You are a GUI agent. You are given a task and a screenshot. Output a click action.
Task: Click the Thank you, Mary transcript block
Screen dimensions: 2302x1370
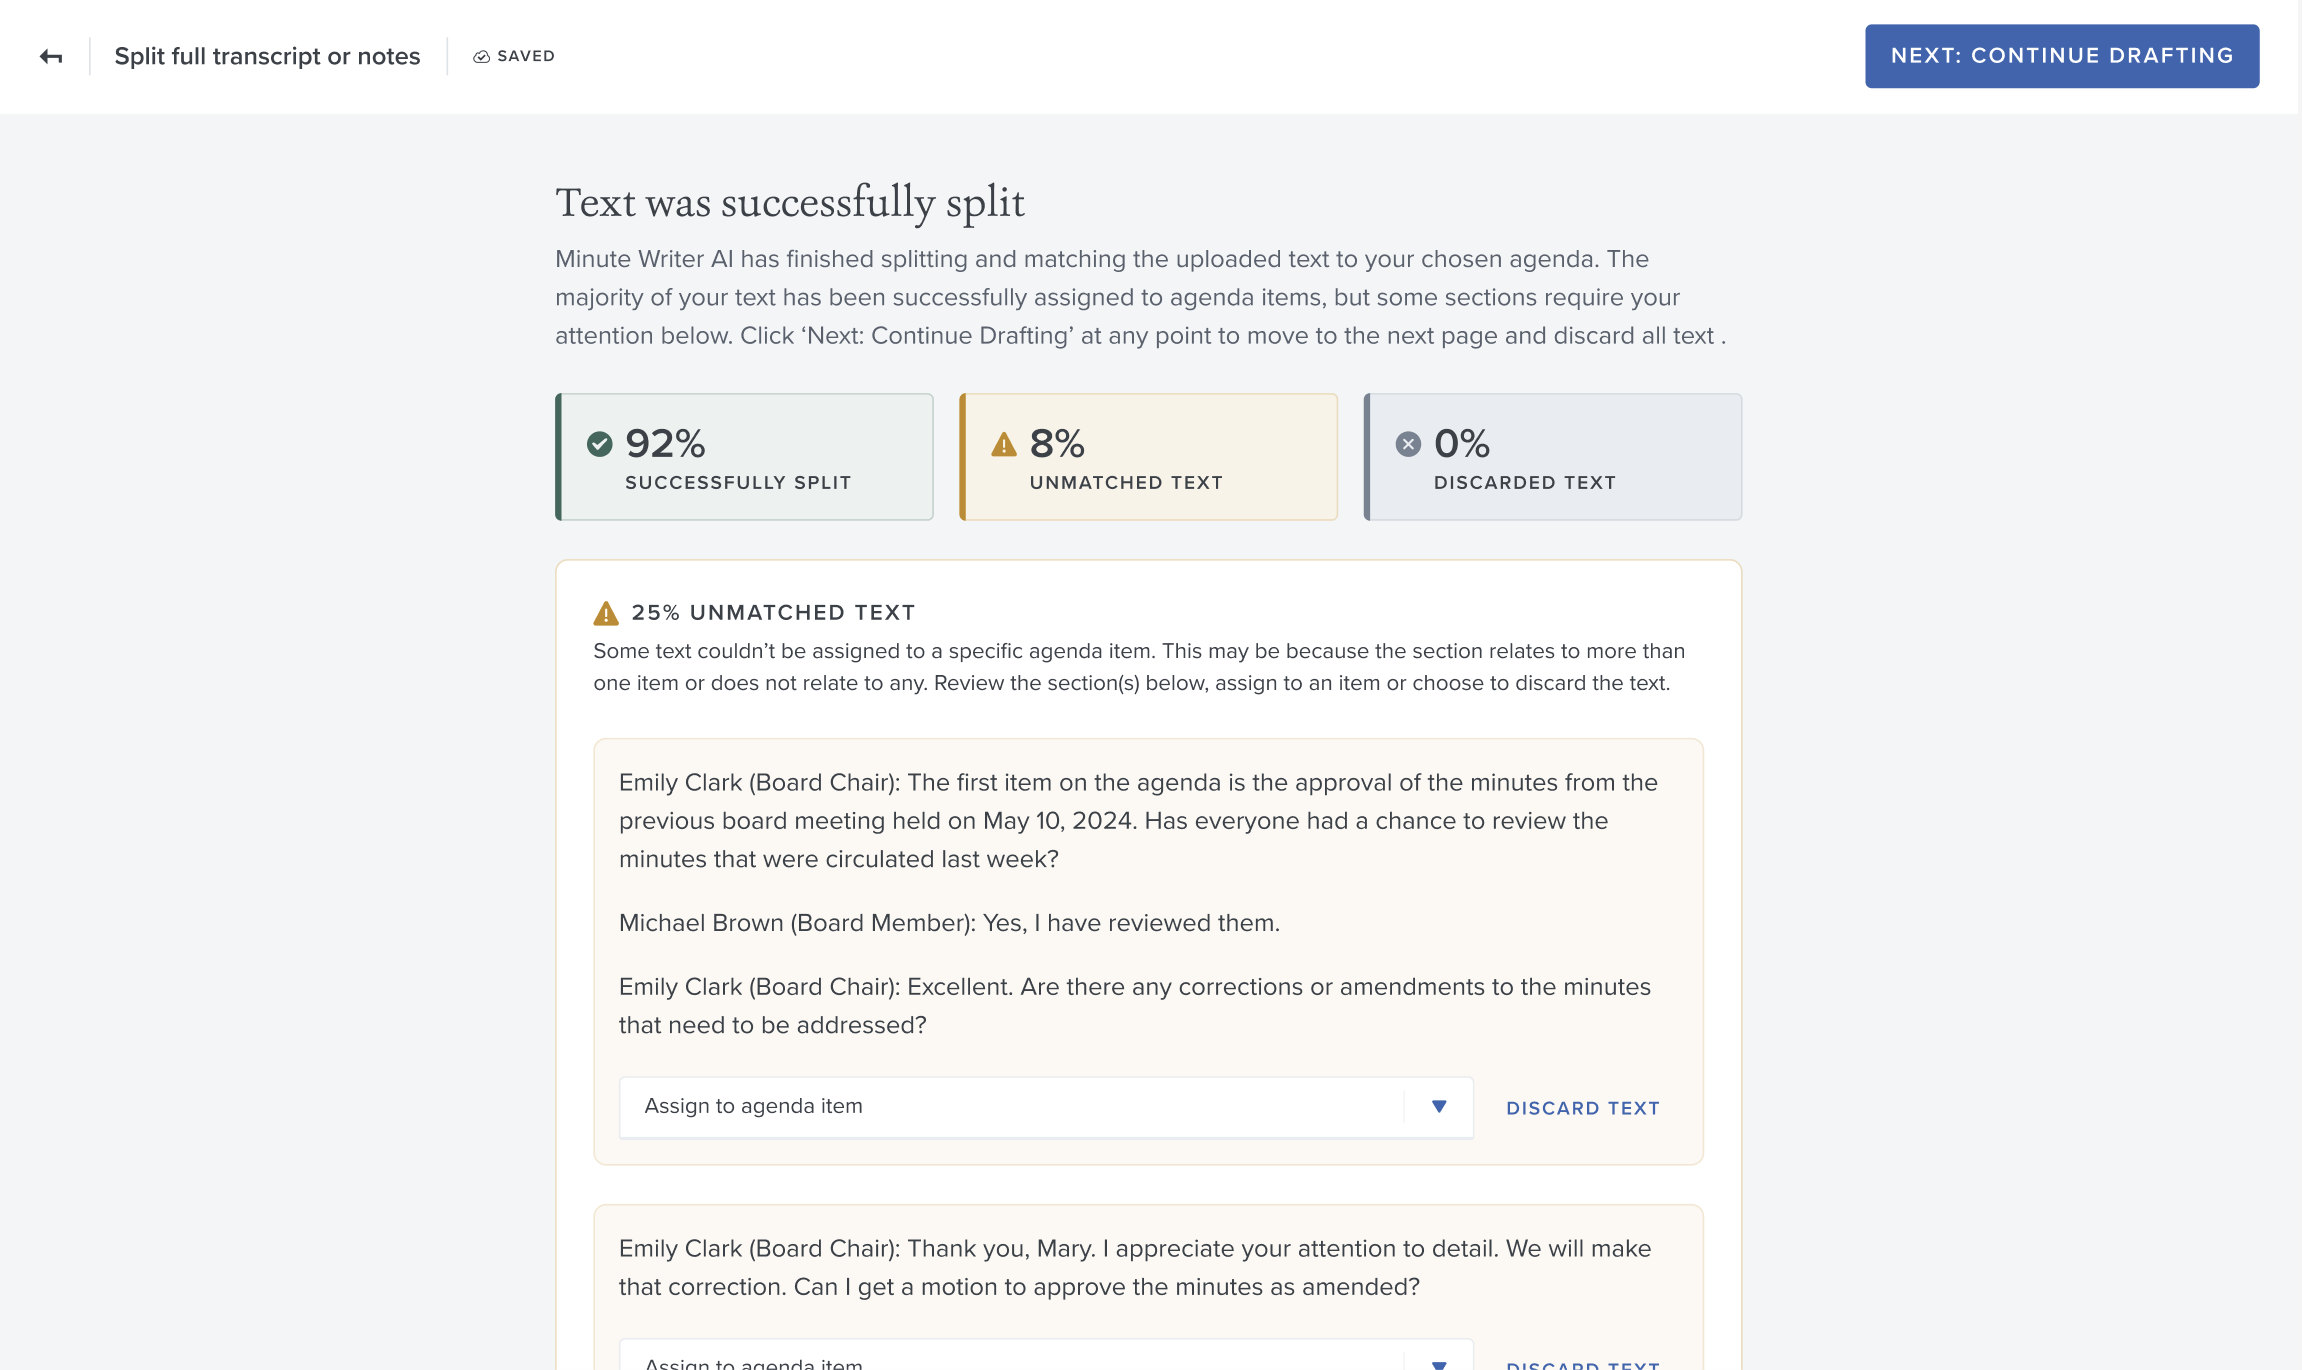point(1135,1268)
